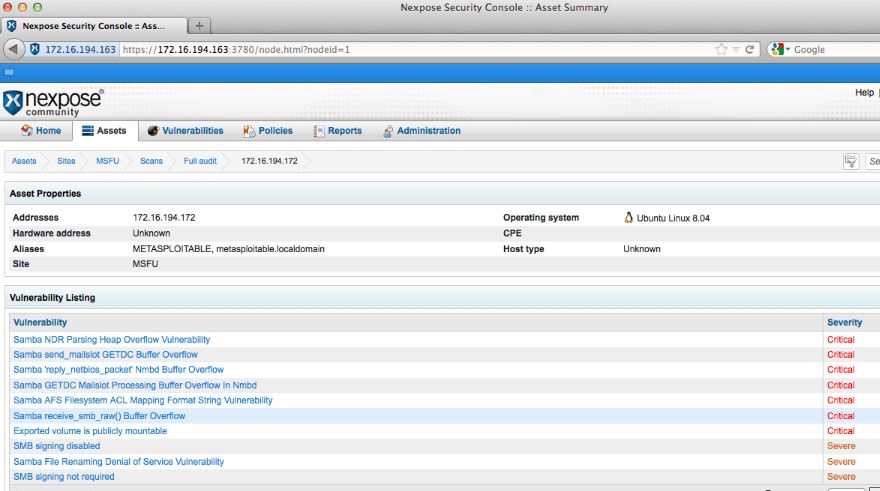Click the Hardware address label

[52, 233]
